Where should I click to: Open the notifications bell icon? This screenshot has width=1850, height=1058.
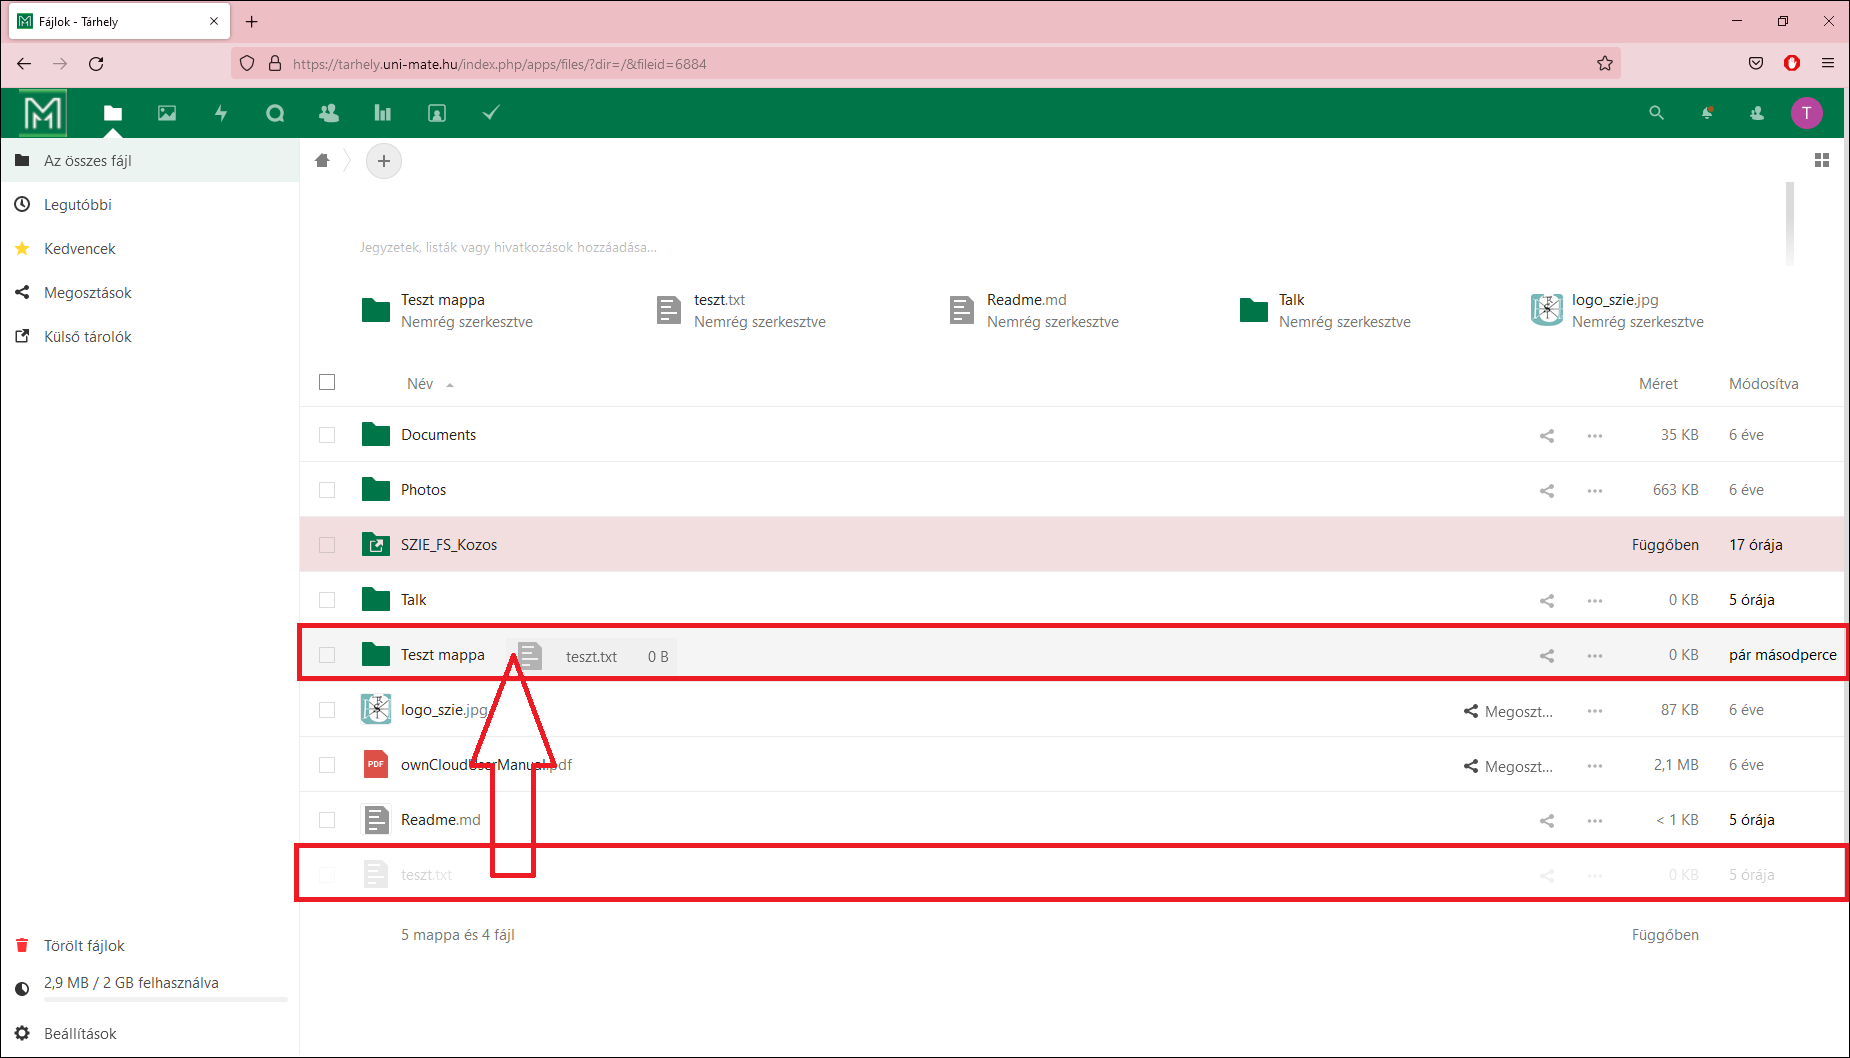point(1707,113)
